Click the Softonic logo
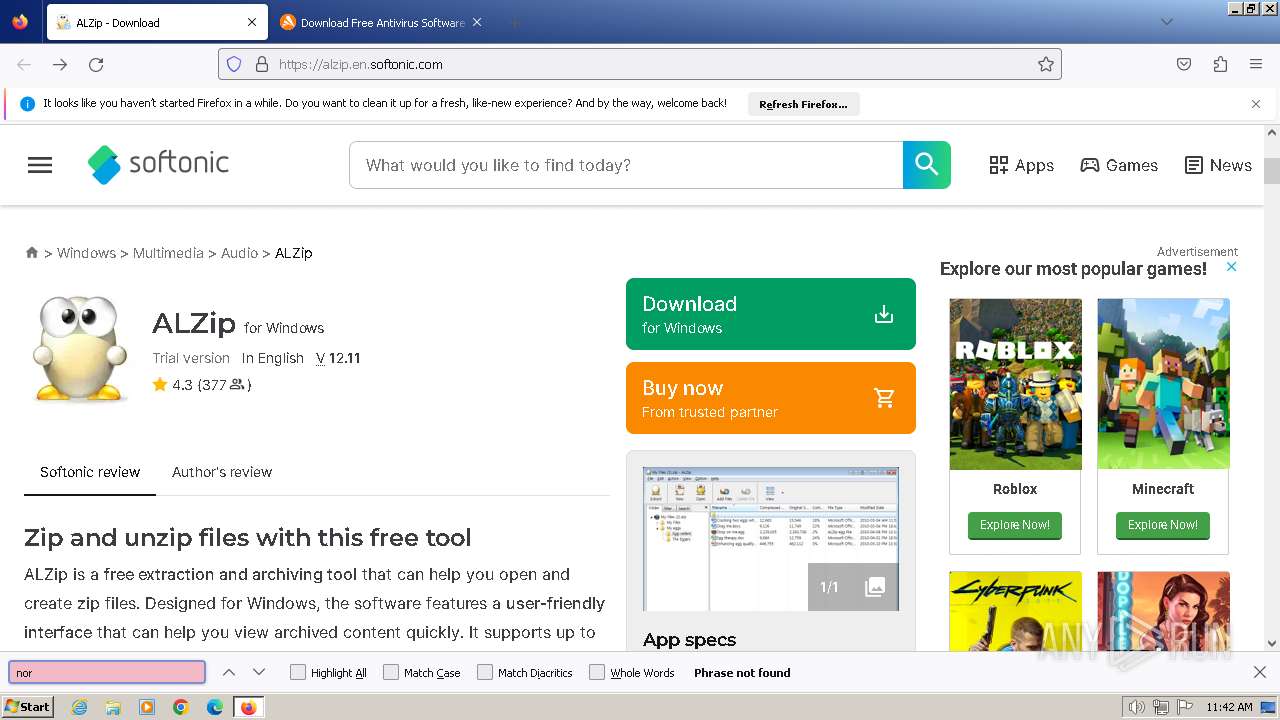The height and width of the screenshot is (720, 1280). (158, 164)
